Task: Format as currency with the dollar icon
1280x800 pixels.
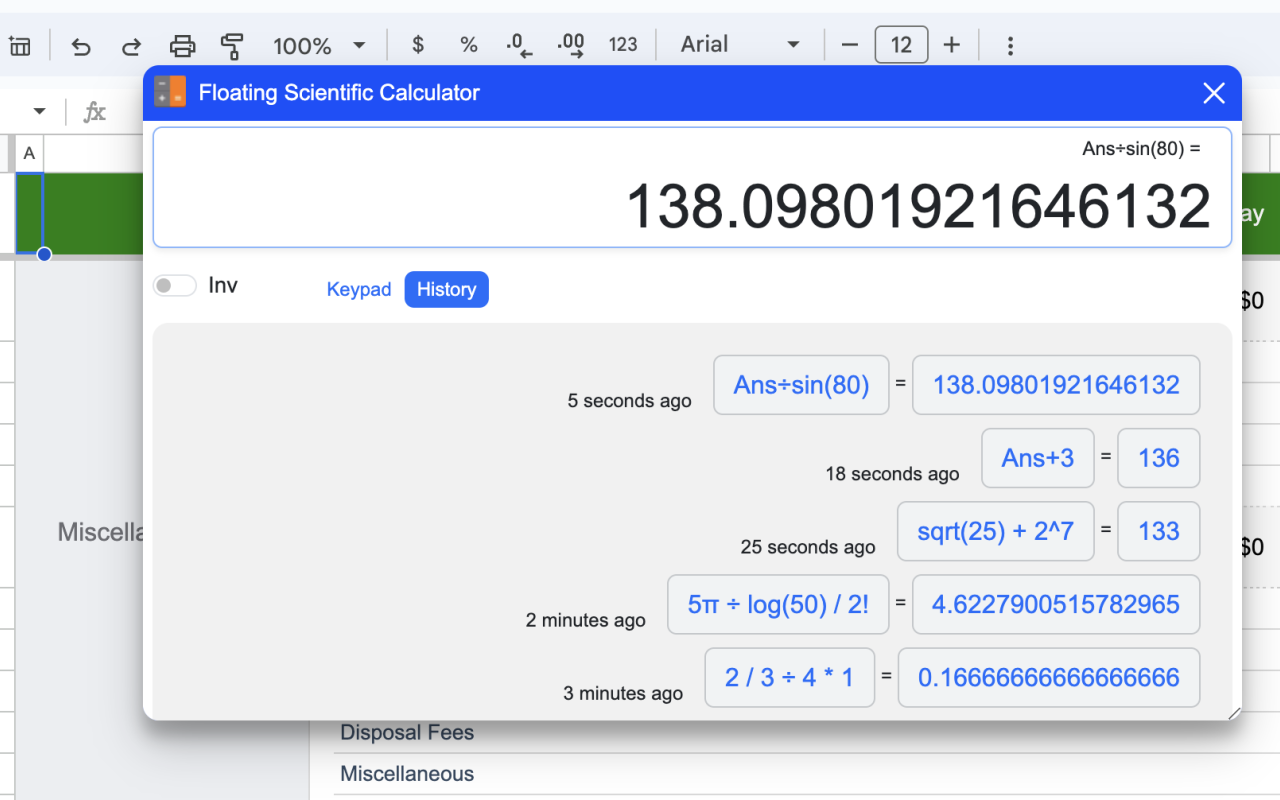Action: point(418,45)
